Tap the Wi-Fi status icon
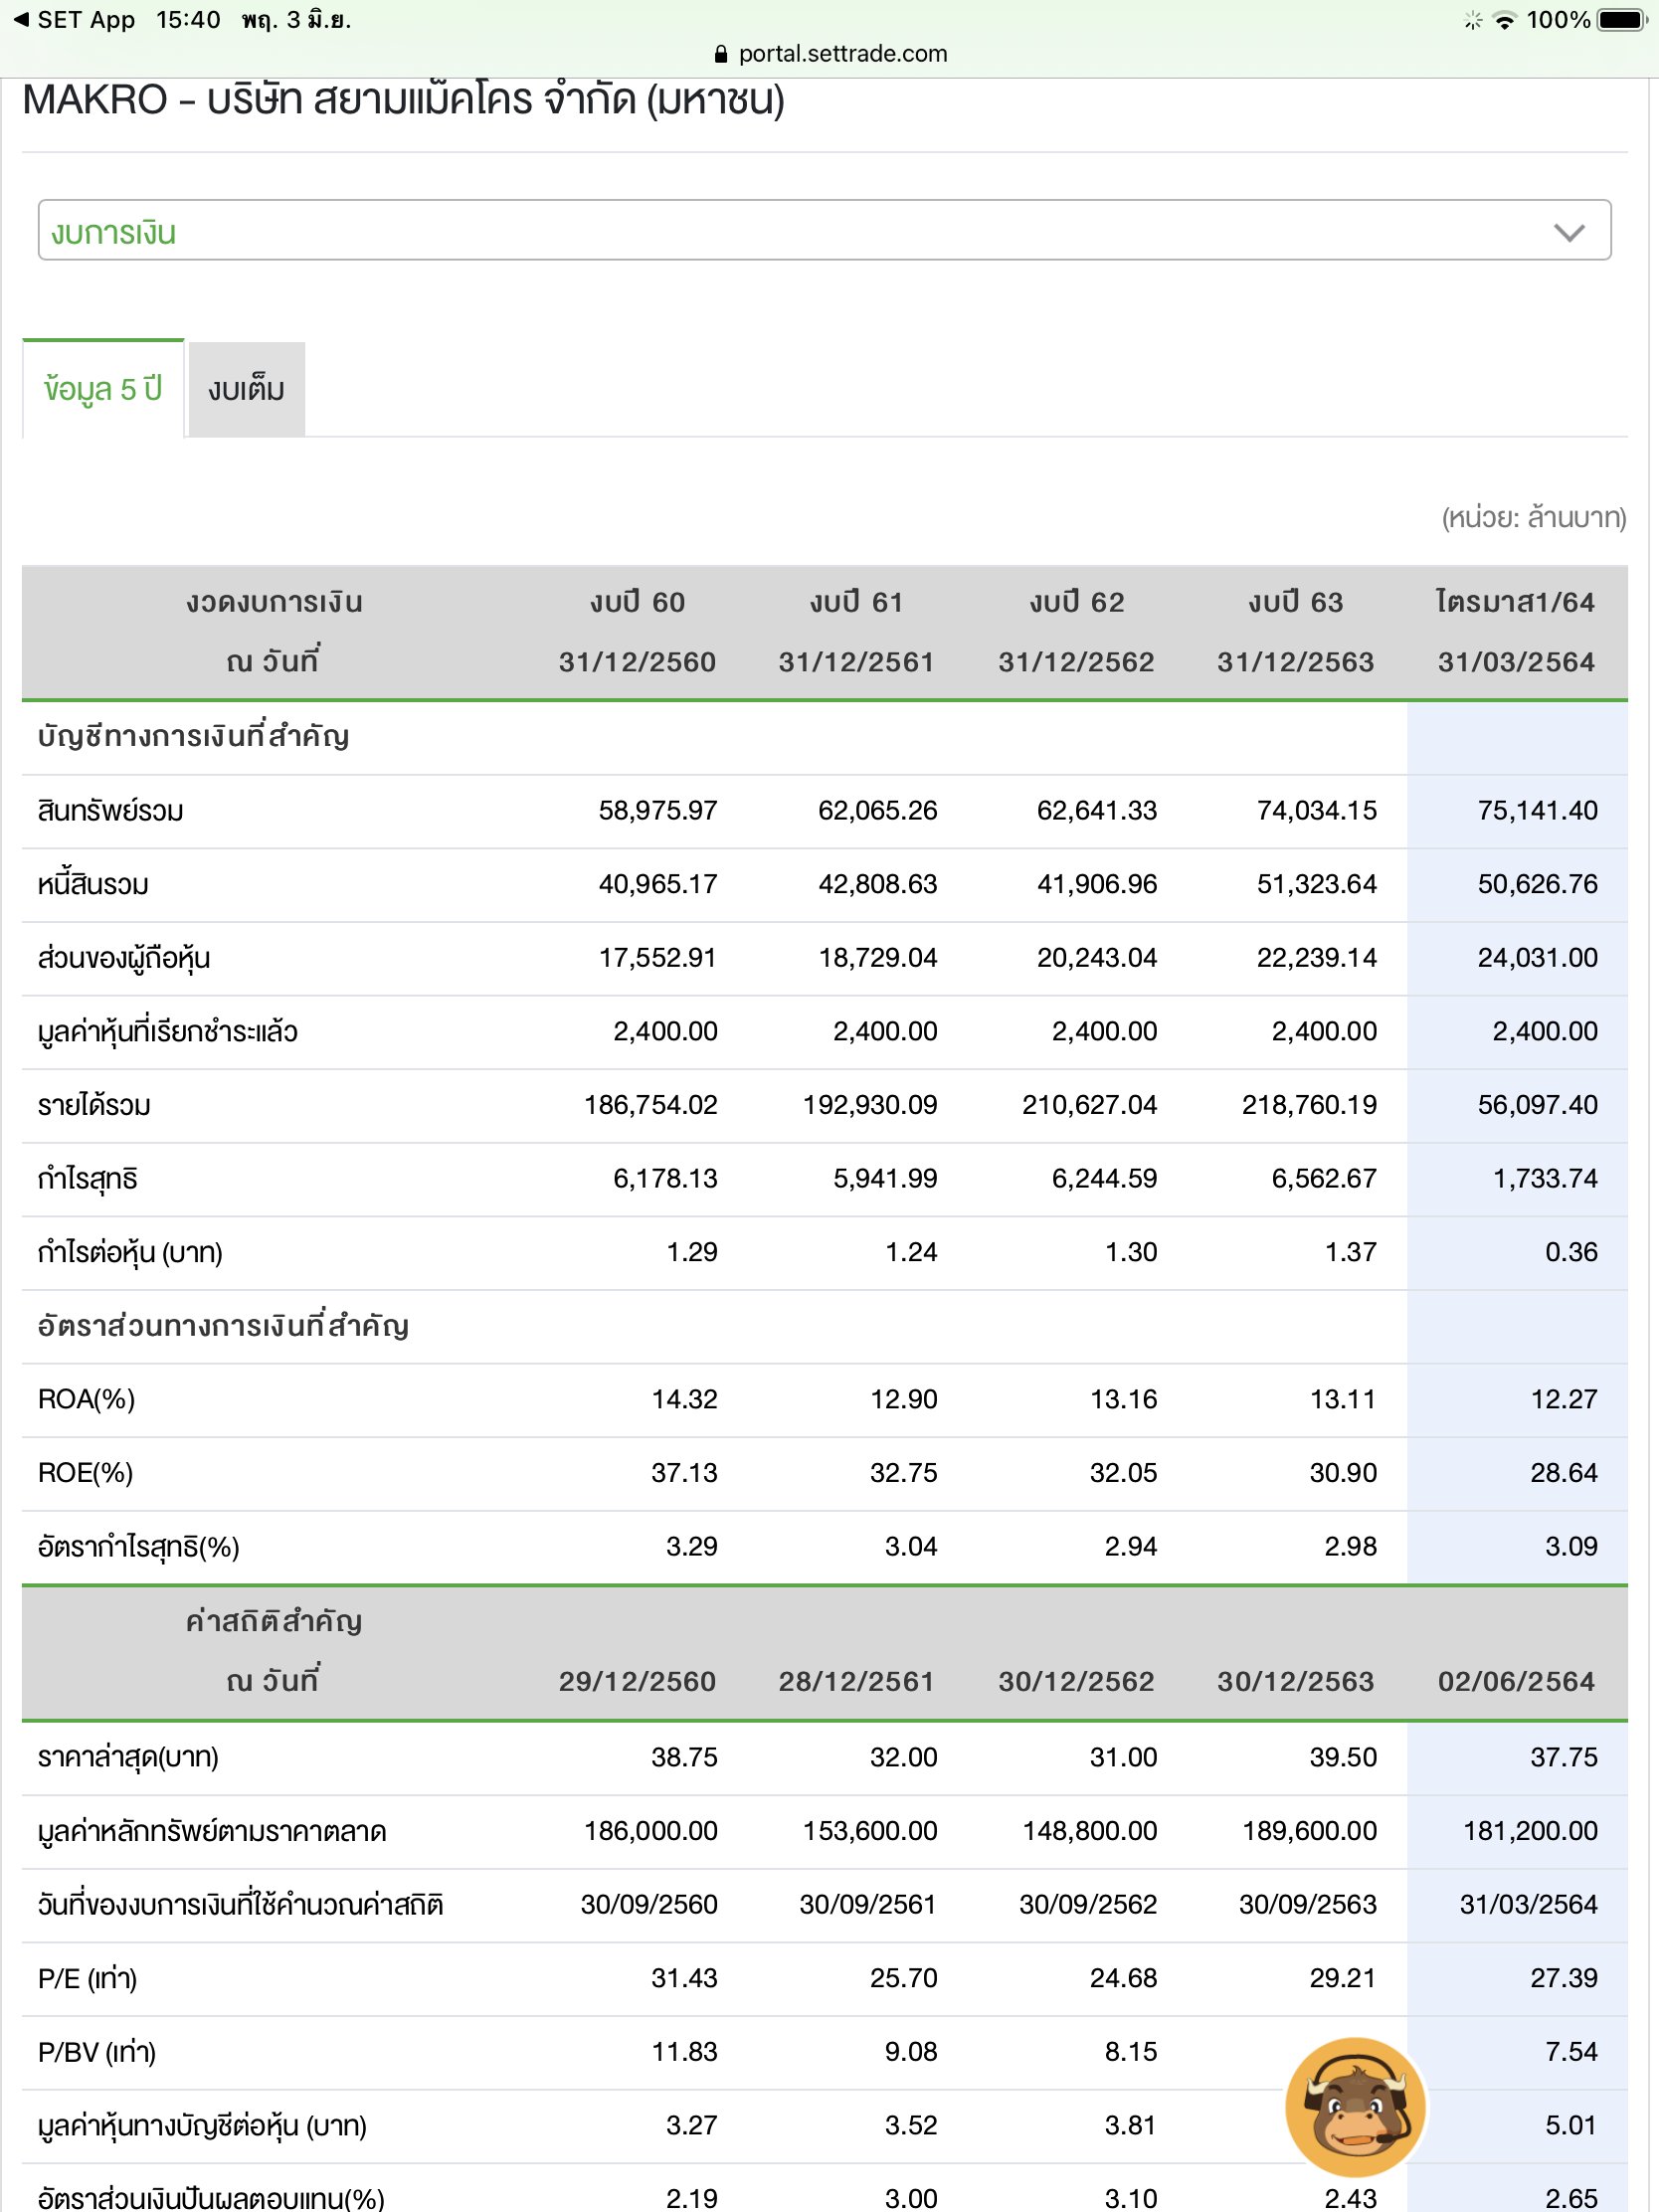Viewport: 1659px width, 2212px height. click(1503, 20)
